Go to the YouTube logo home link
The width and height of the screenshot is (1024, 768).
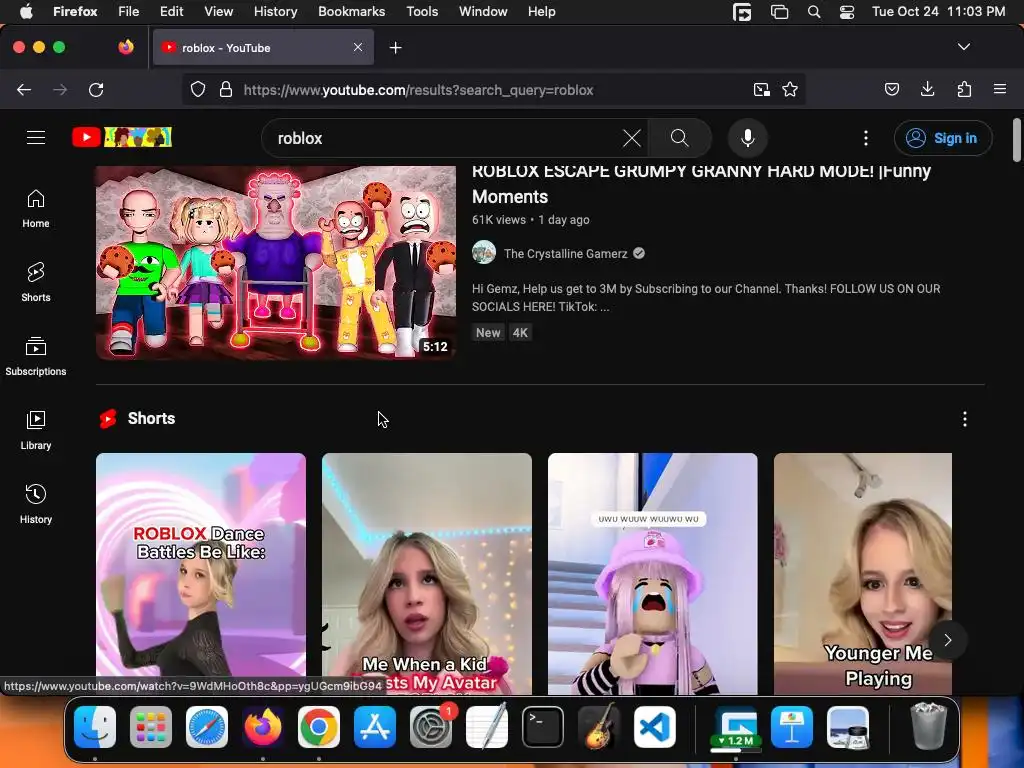pyautogui.click(x=122, y=137)
